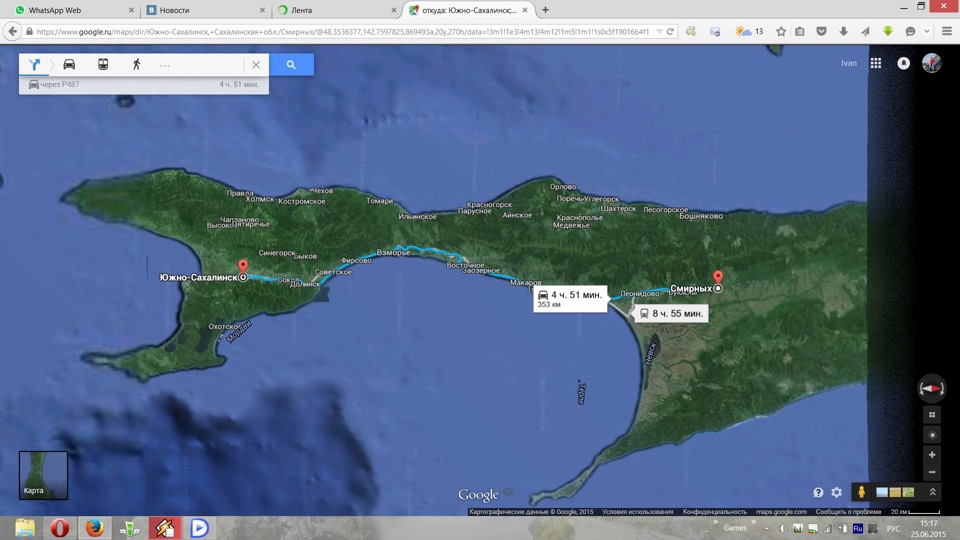Select walking travel mode

[x=137, y=64]
